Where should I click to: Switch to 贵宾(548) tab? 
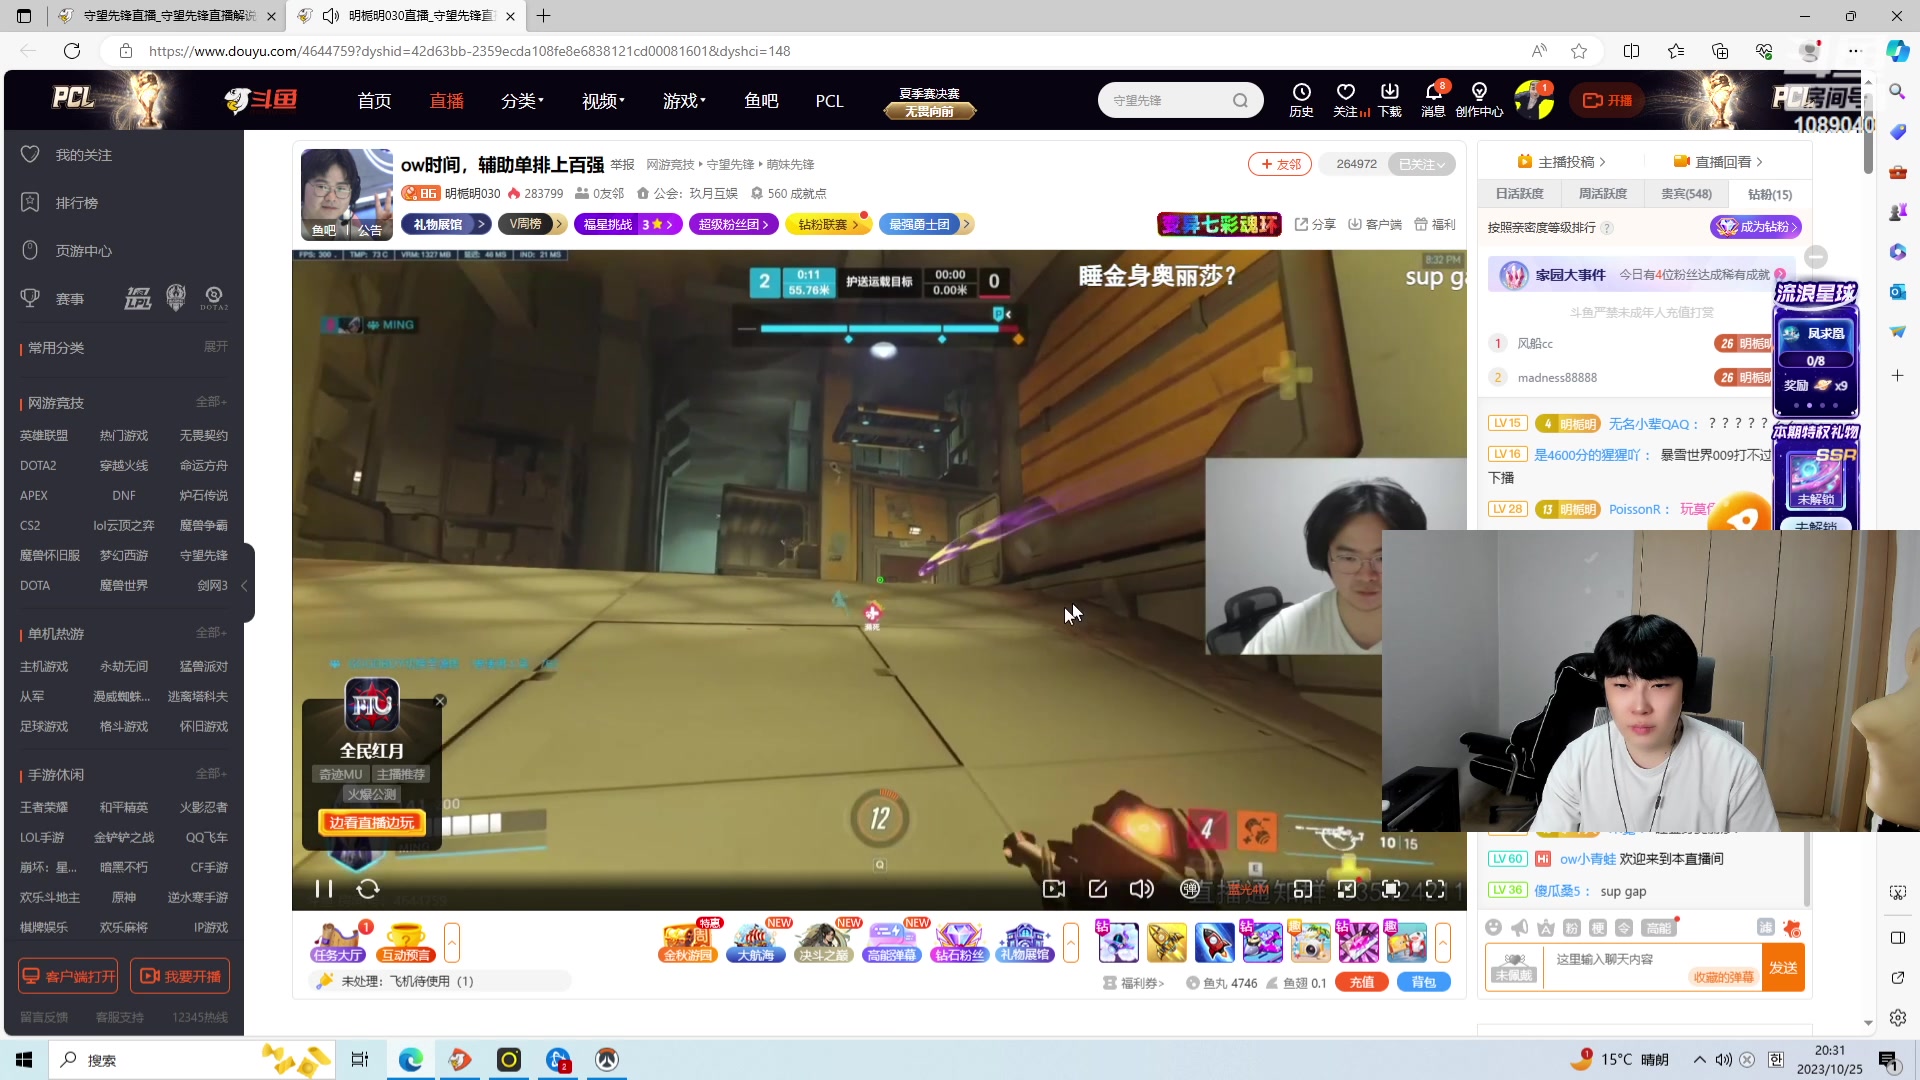click(1686, 194)
